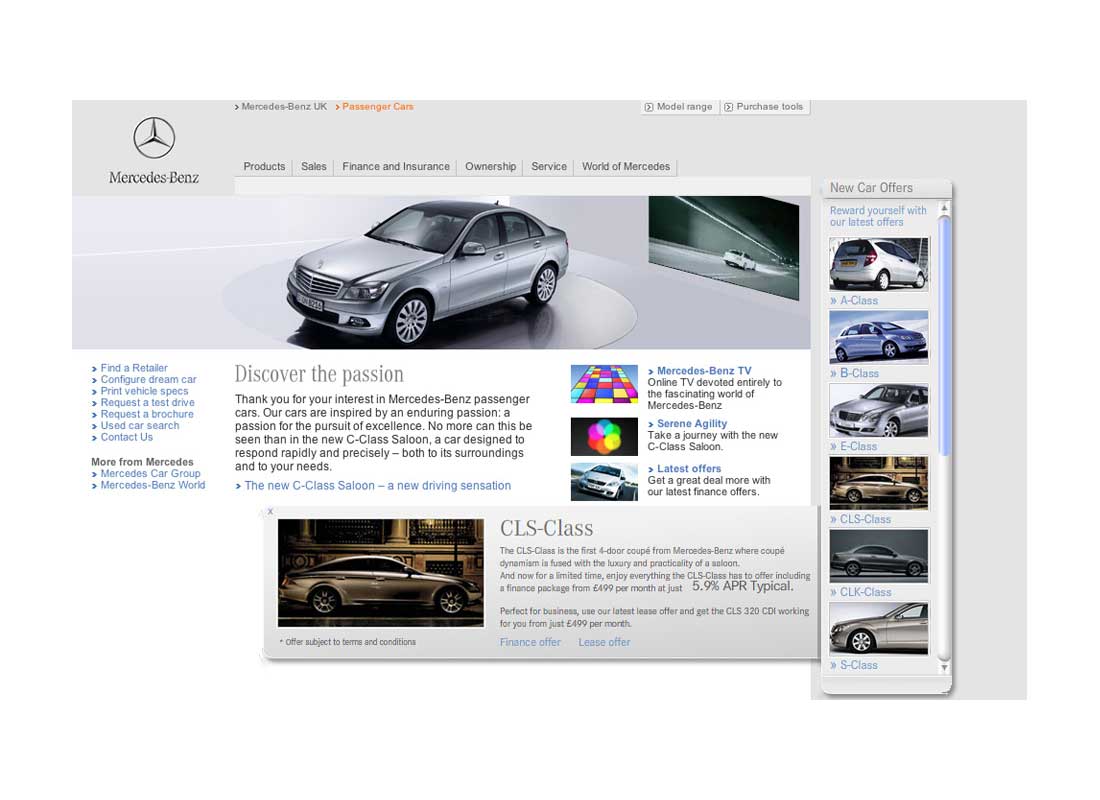Open the Purchase tools dropdown
The height and width of the screenshot is (800, 1100).
click(x=765, y=107)
